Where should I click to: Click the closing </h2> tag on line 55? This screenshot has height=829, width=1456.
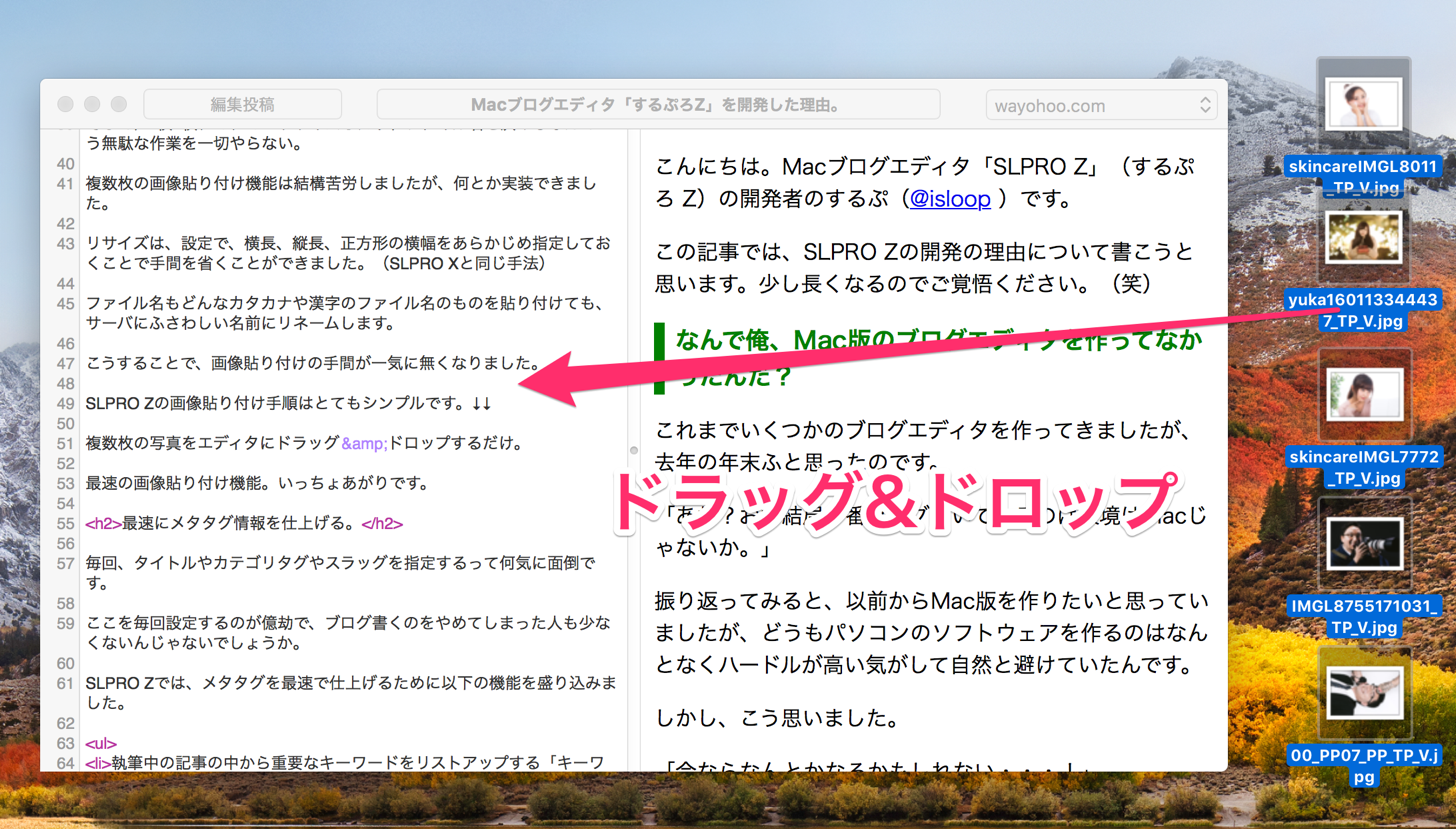[381, 522]
